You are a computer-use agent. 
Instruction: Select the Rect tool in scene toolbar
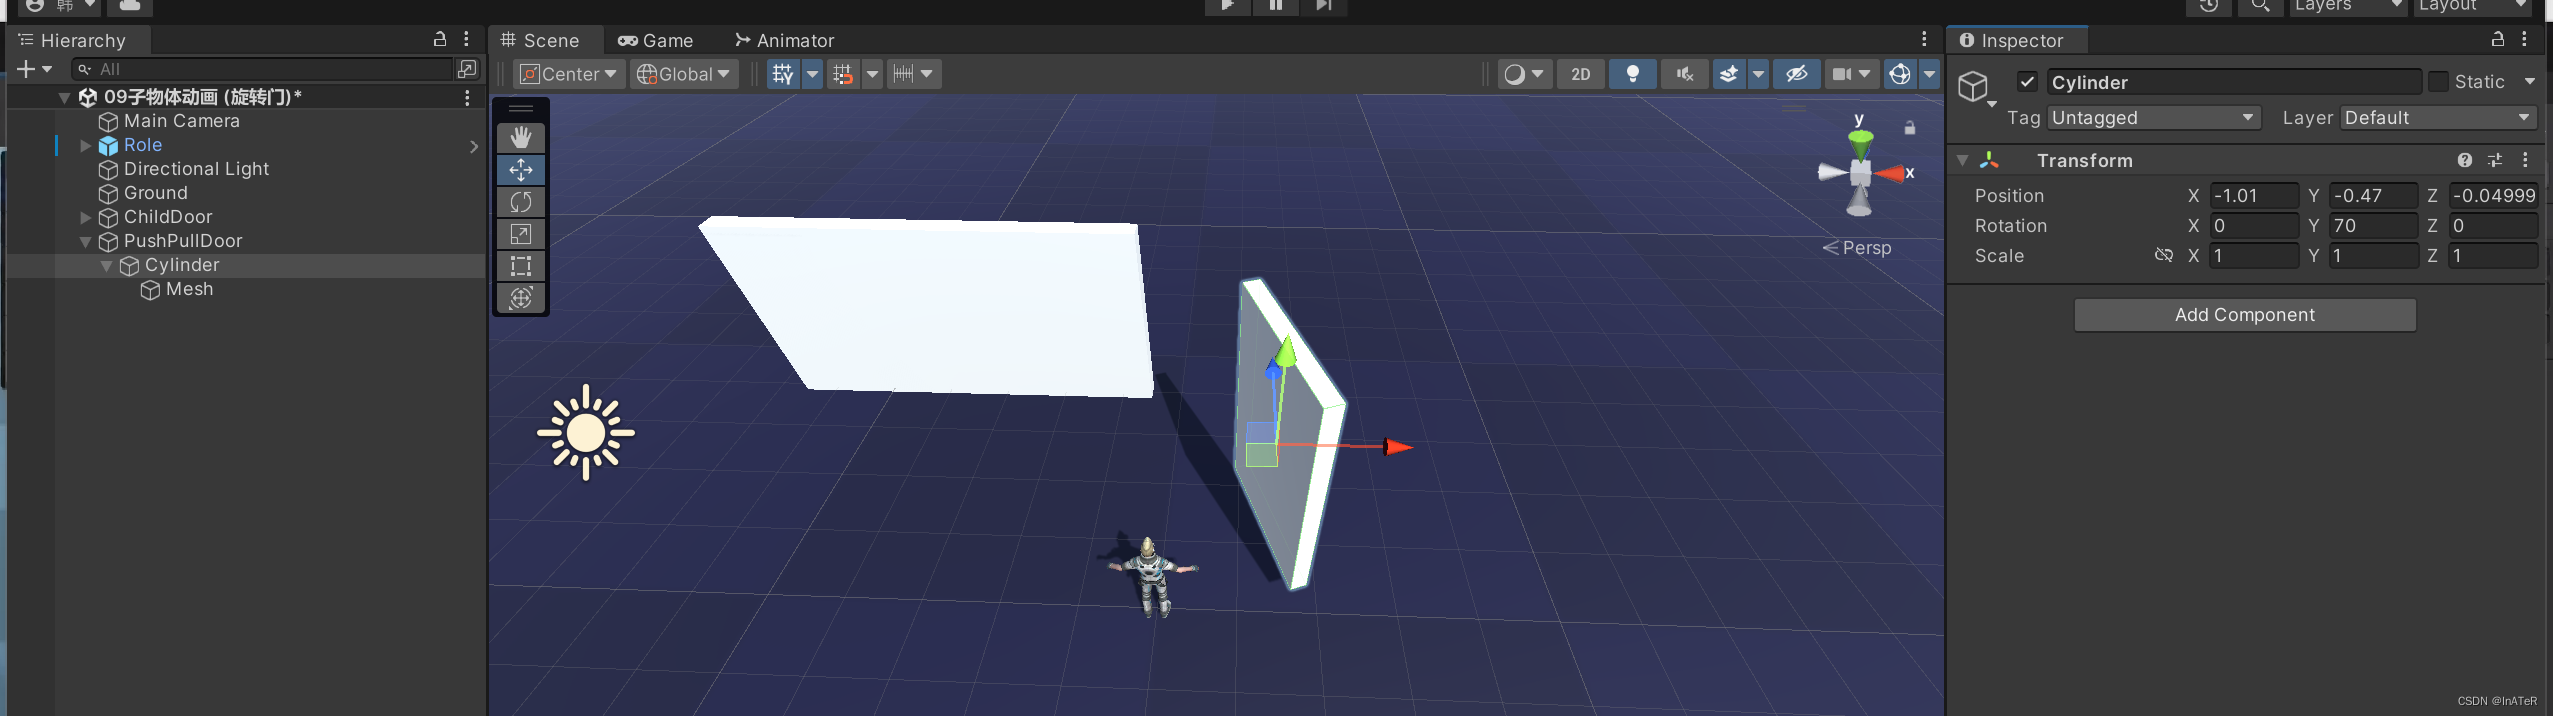click(x=521, y=266)
